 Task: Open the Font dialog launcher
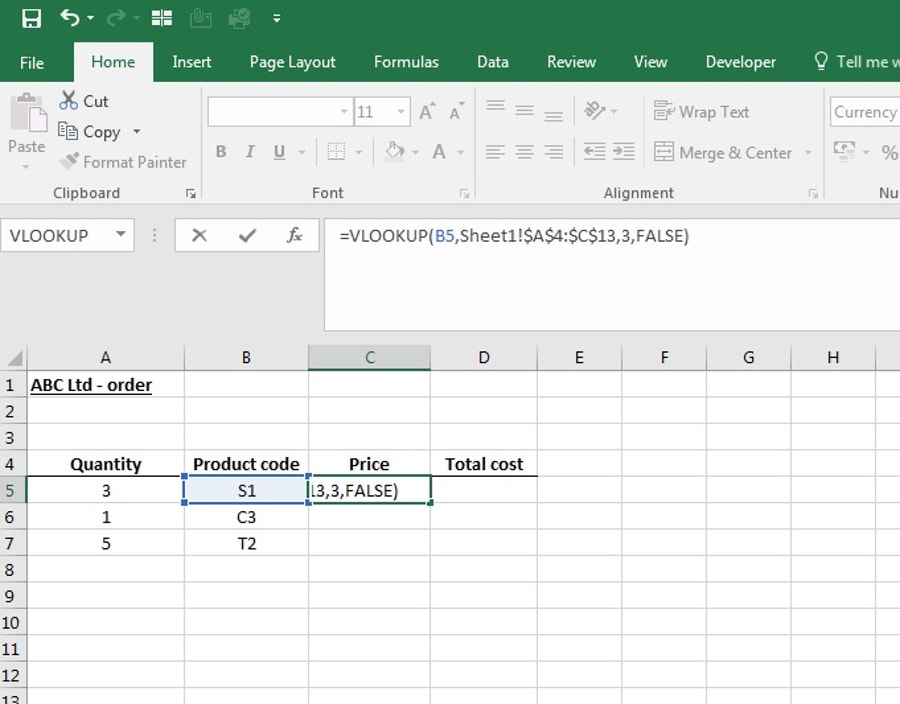point(464,194)
